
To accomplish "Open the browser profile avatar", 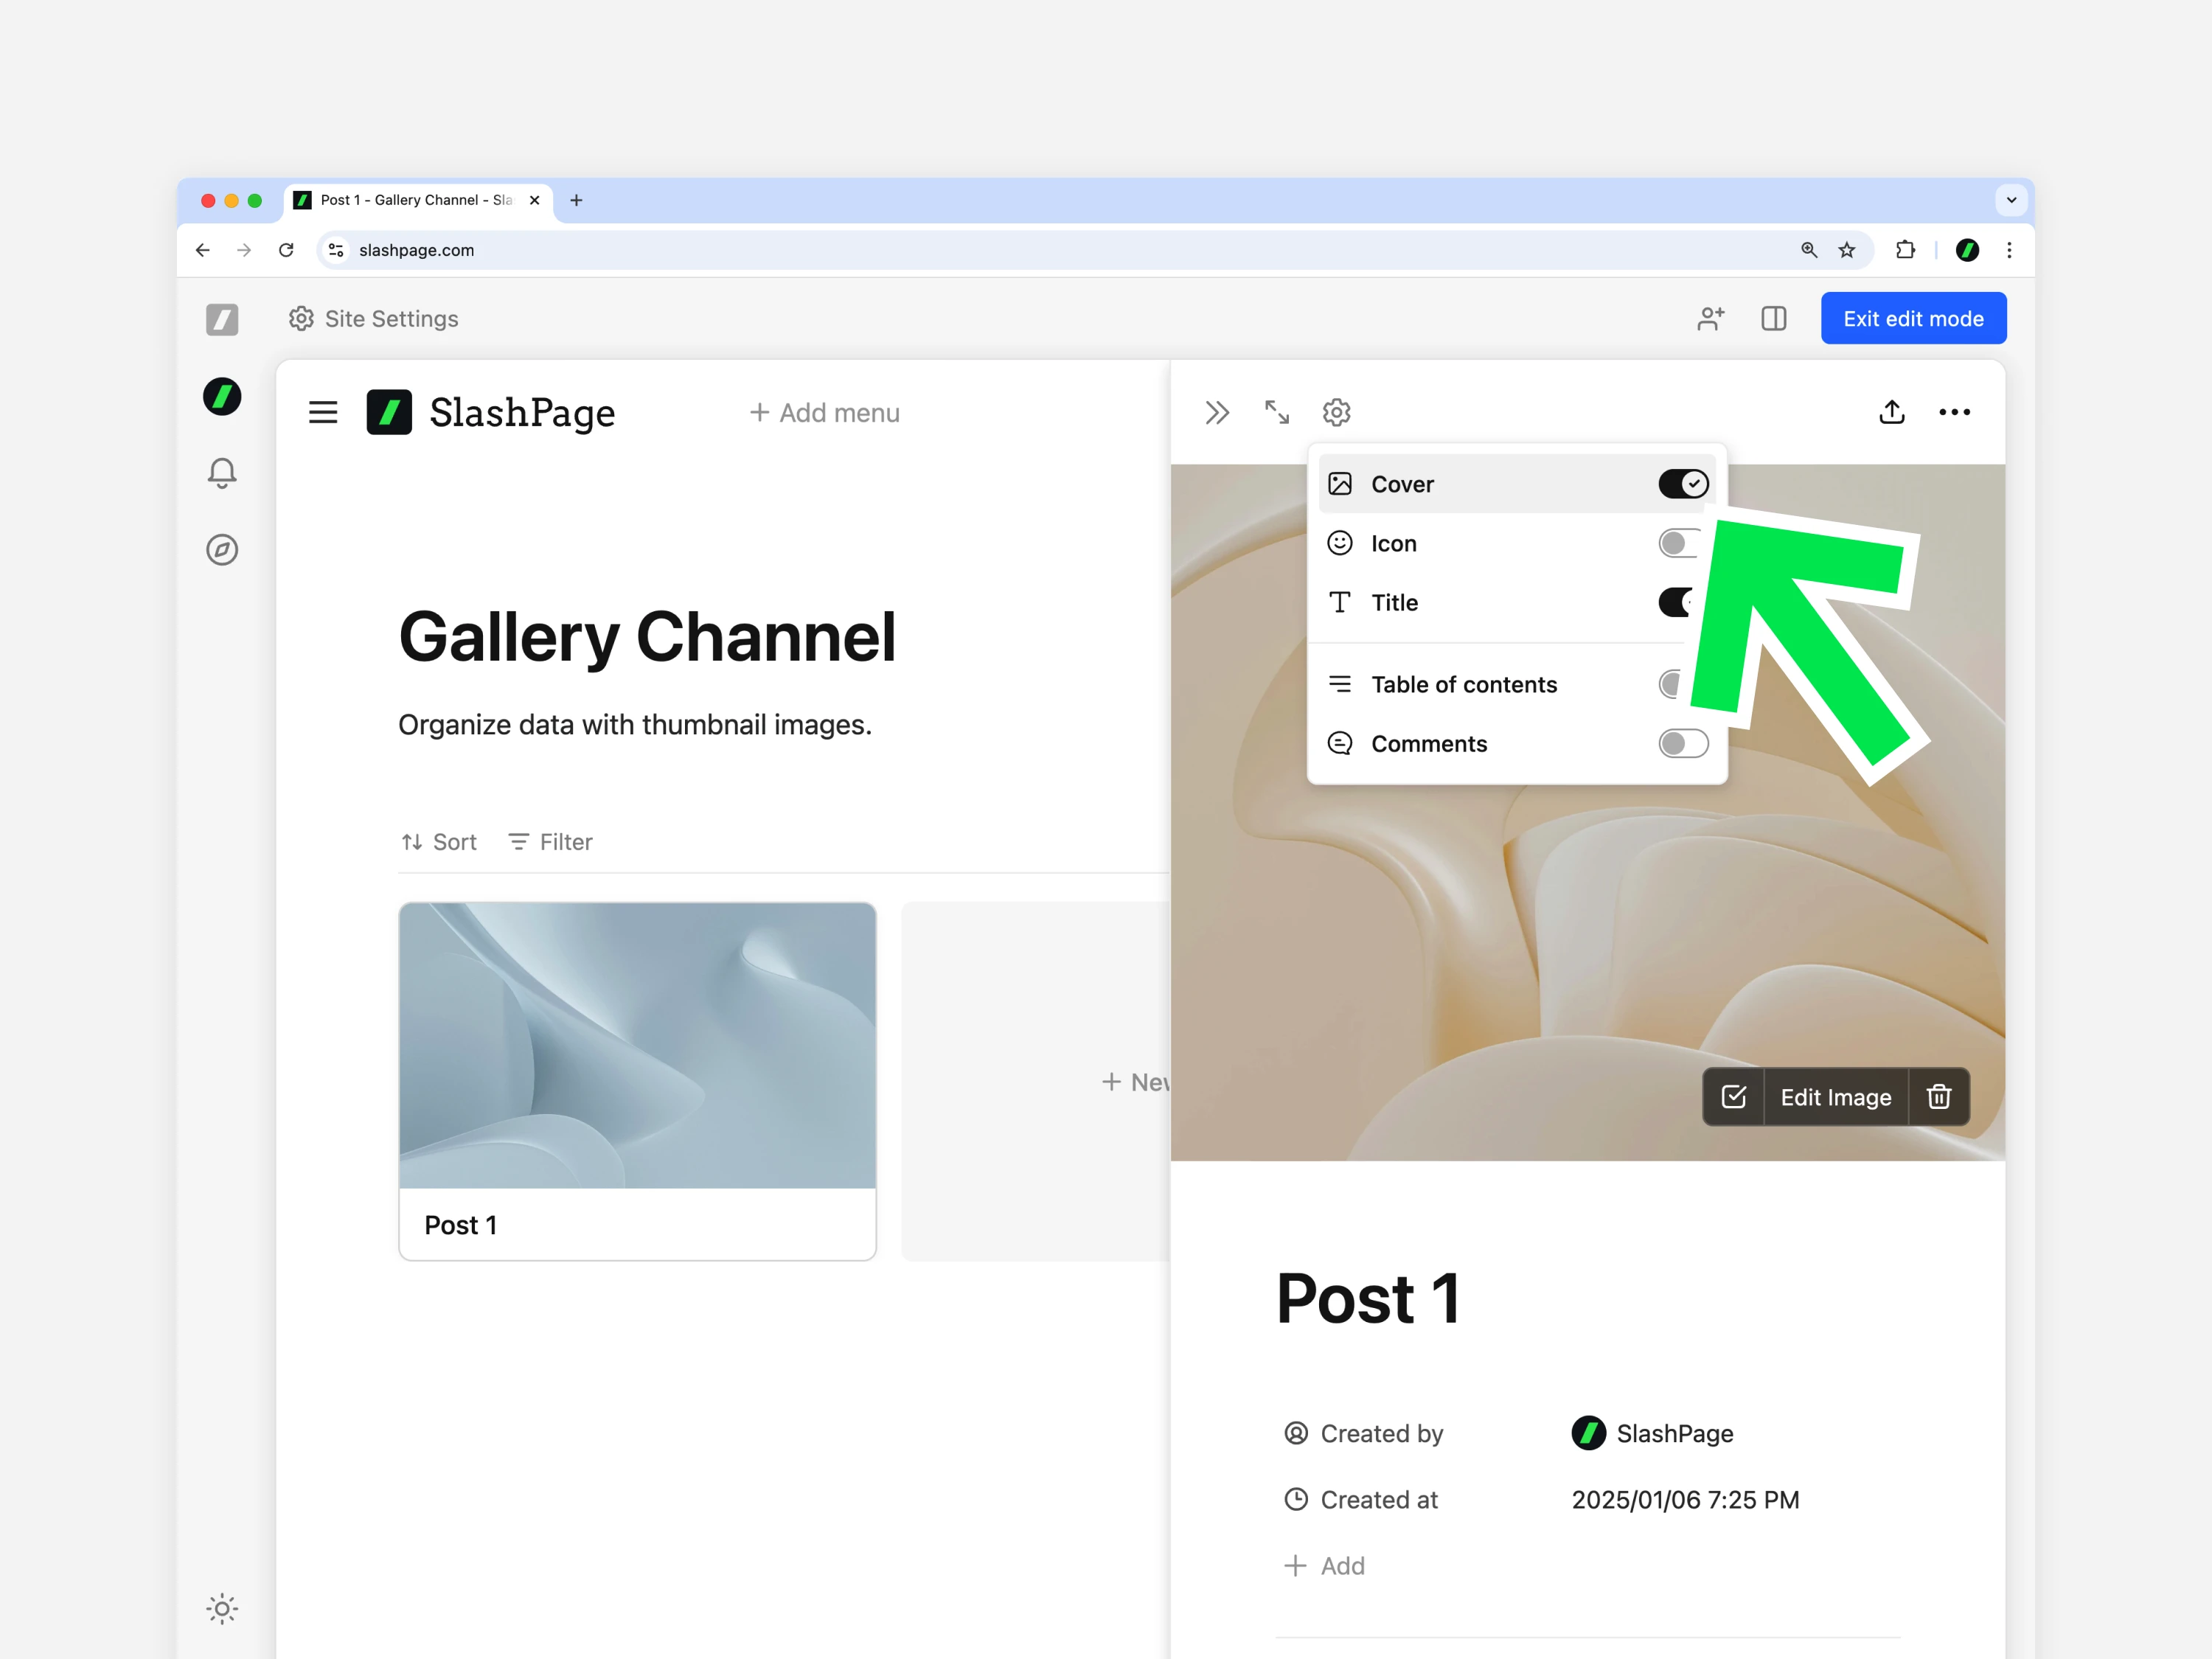I will click(x=1967, y=250).
